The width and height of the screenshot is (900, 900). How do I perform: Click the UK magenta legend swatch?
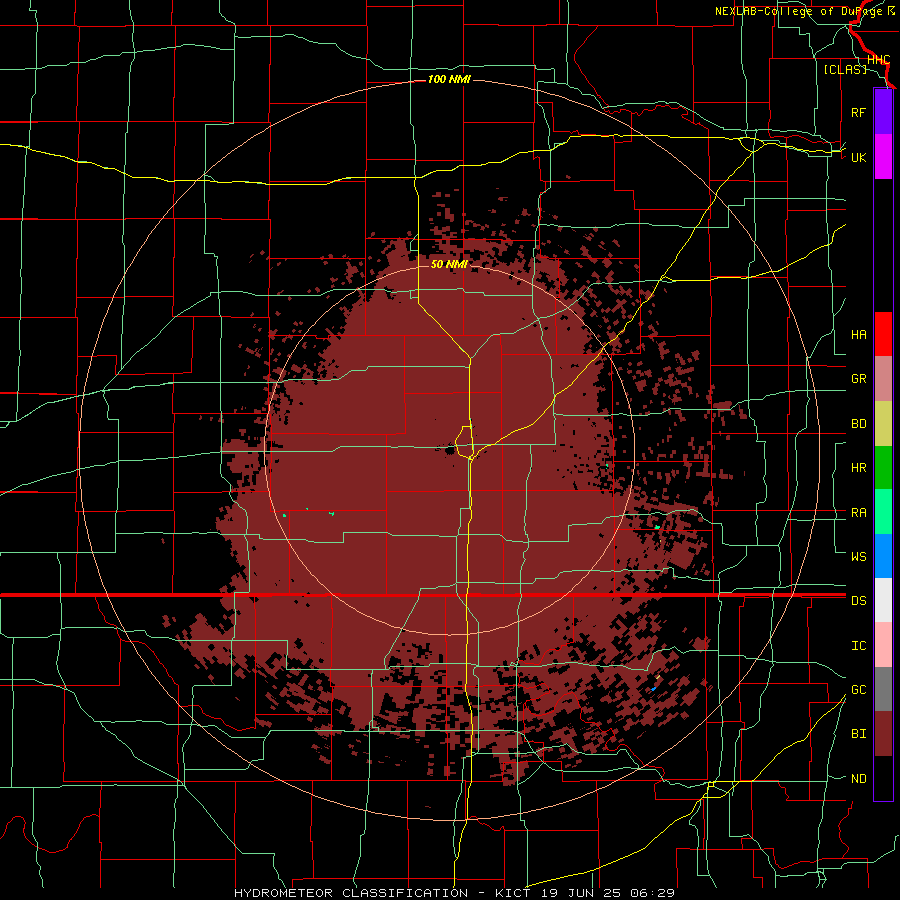[883, 157]
